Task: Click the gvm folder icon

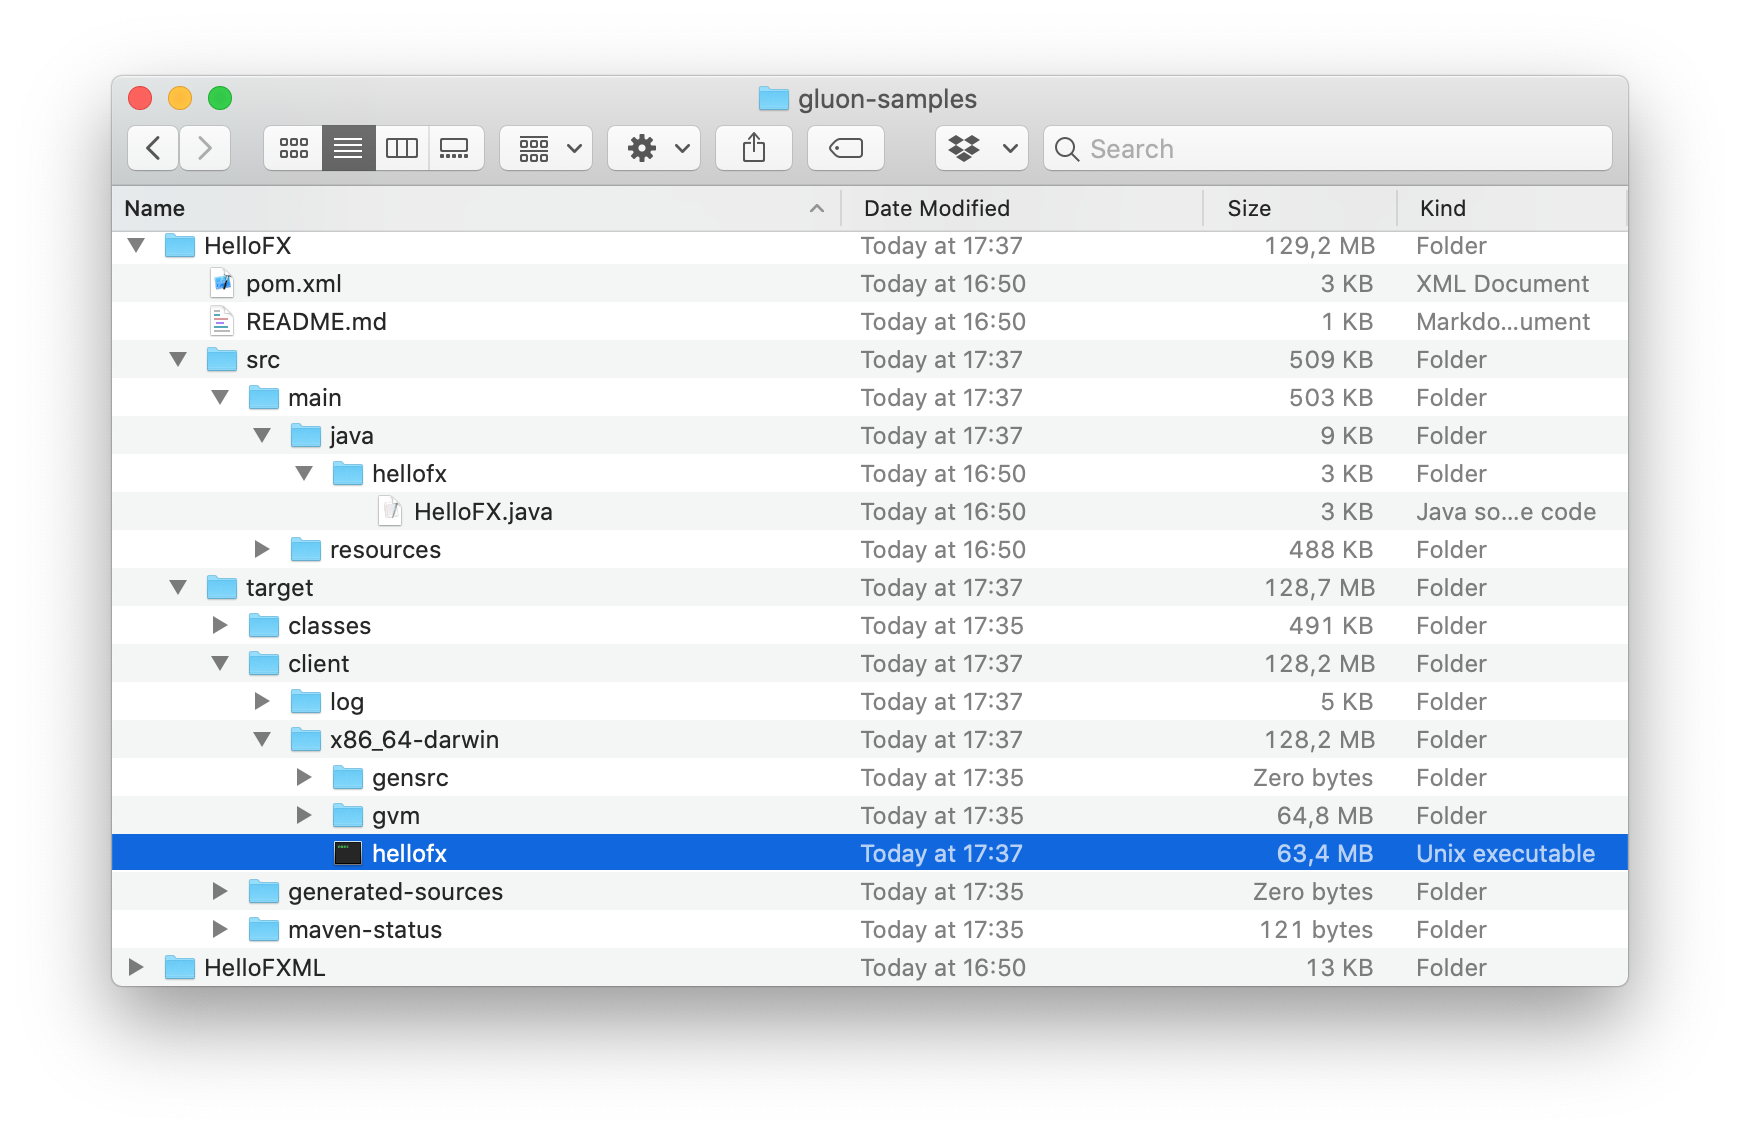Action: point(348,815)
